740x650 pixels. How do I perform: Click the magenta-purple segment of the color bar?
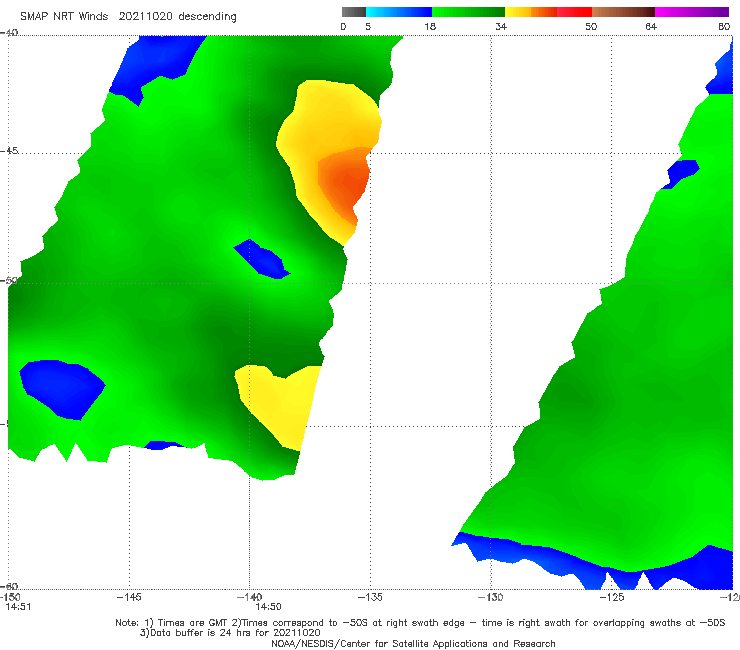pos(692,12)
